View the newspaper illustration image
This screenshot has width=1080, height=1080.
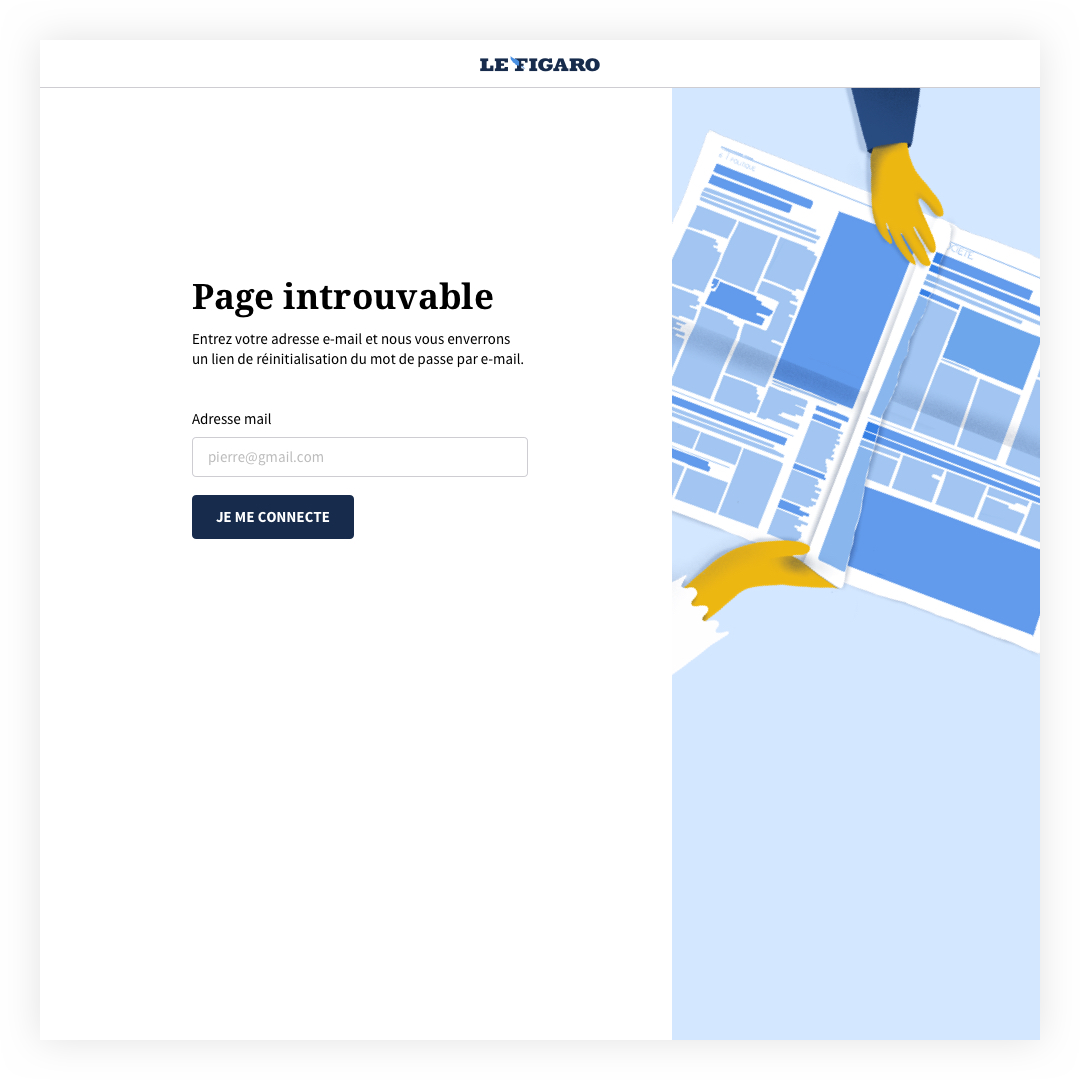coord(855,563)
